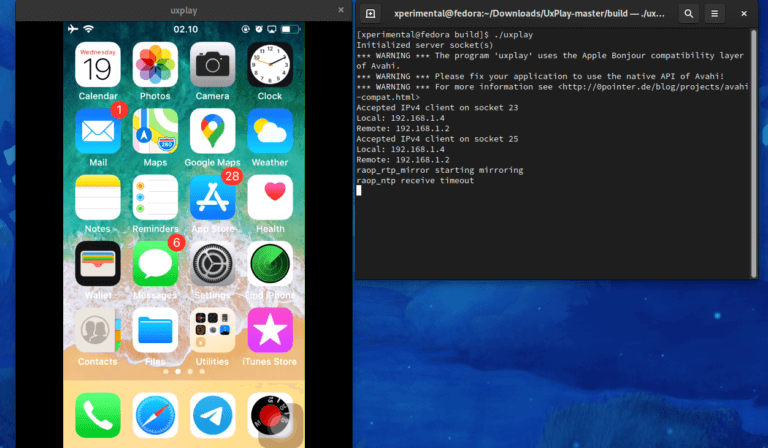Screen dimensions: 768x448
Task: Open the Photos app icon
Action: click(x=155, y=65)
